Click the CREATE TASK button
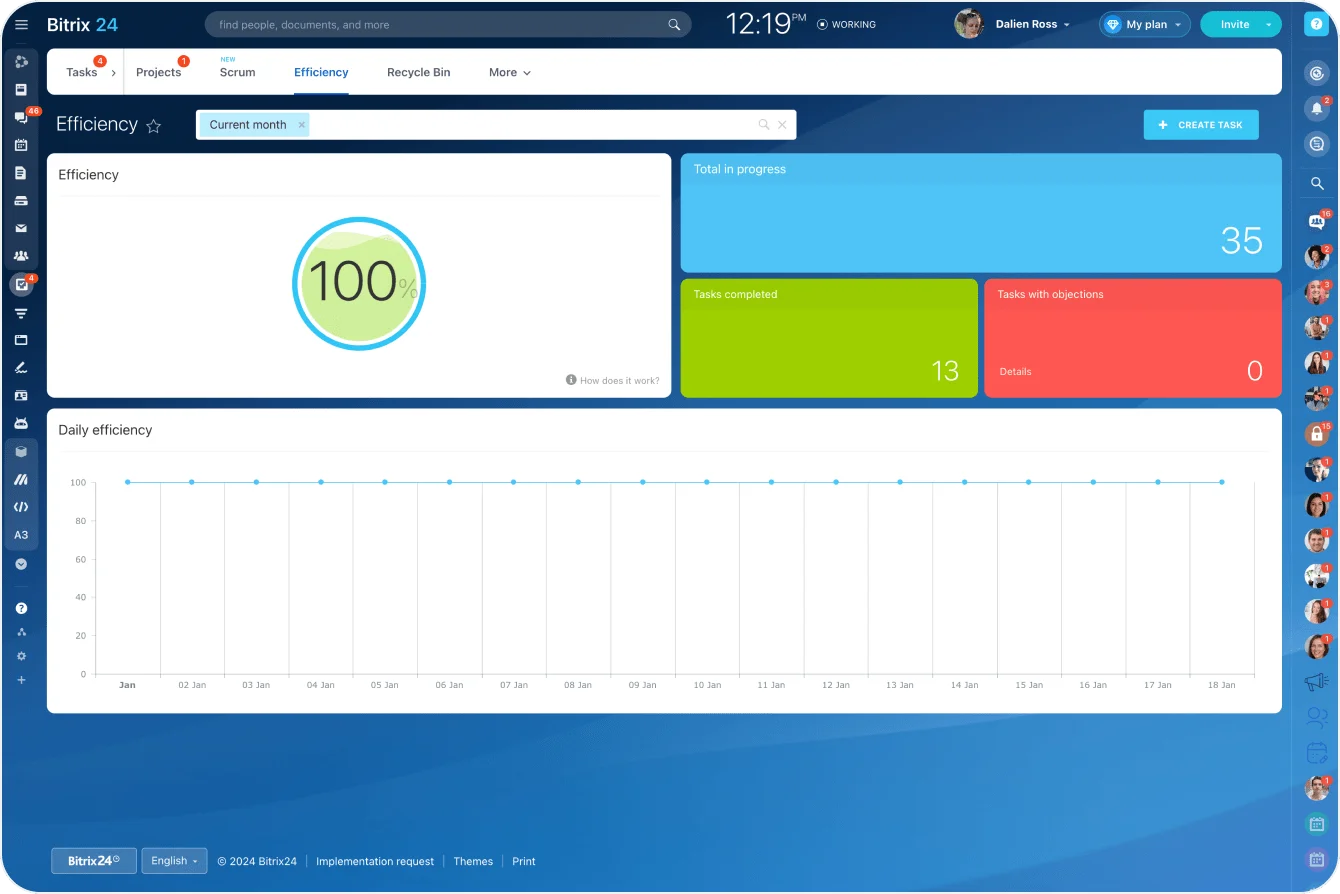 pyautogui.click(x=1200, y=125)
